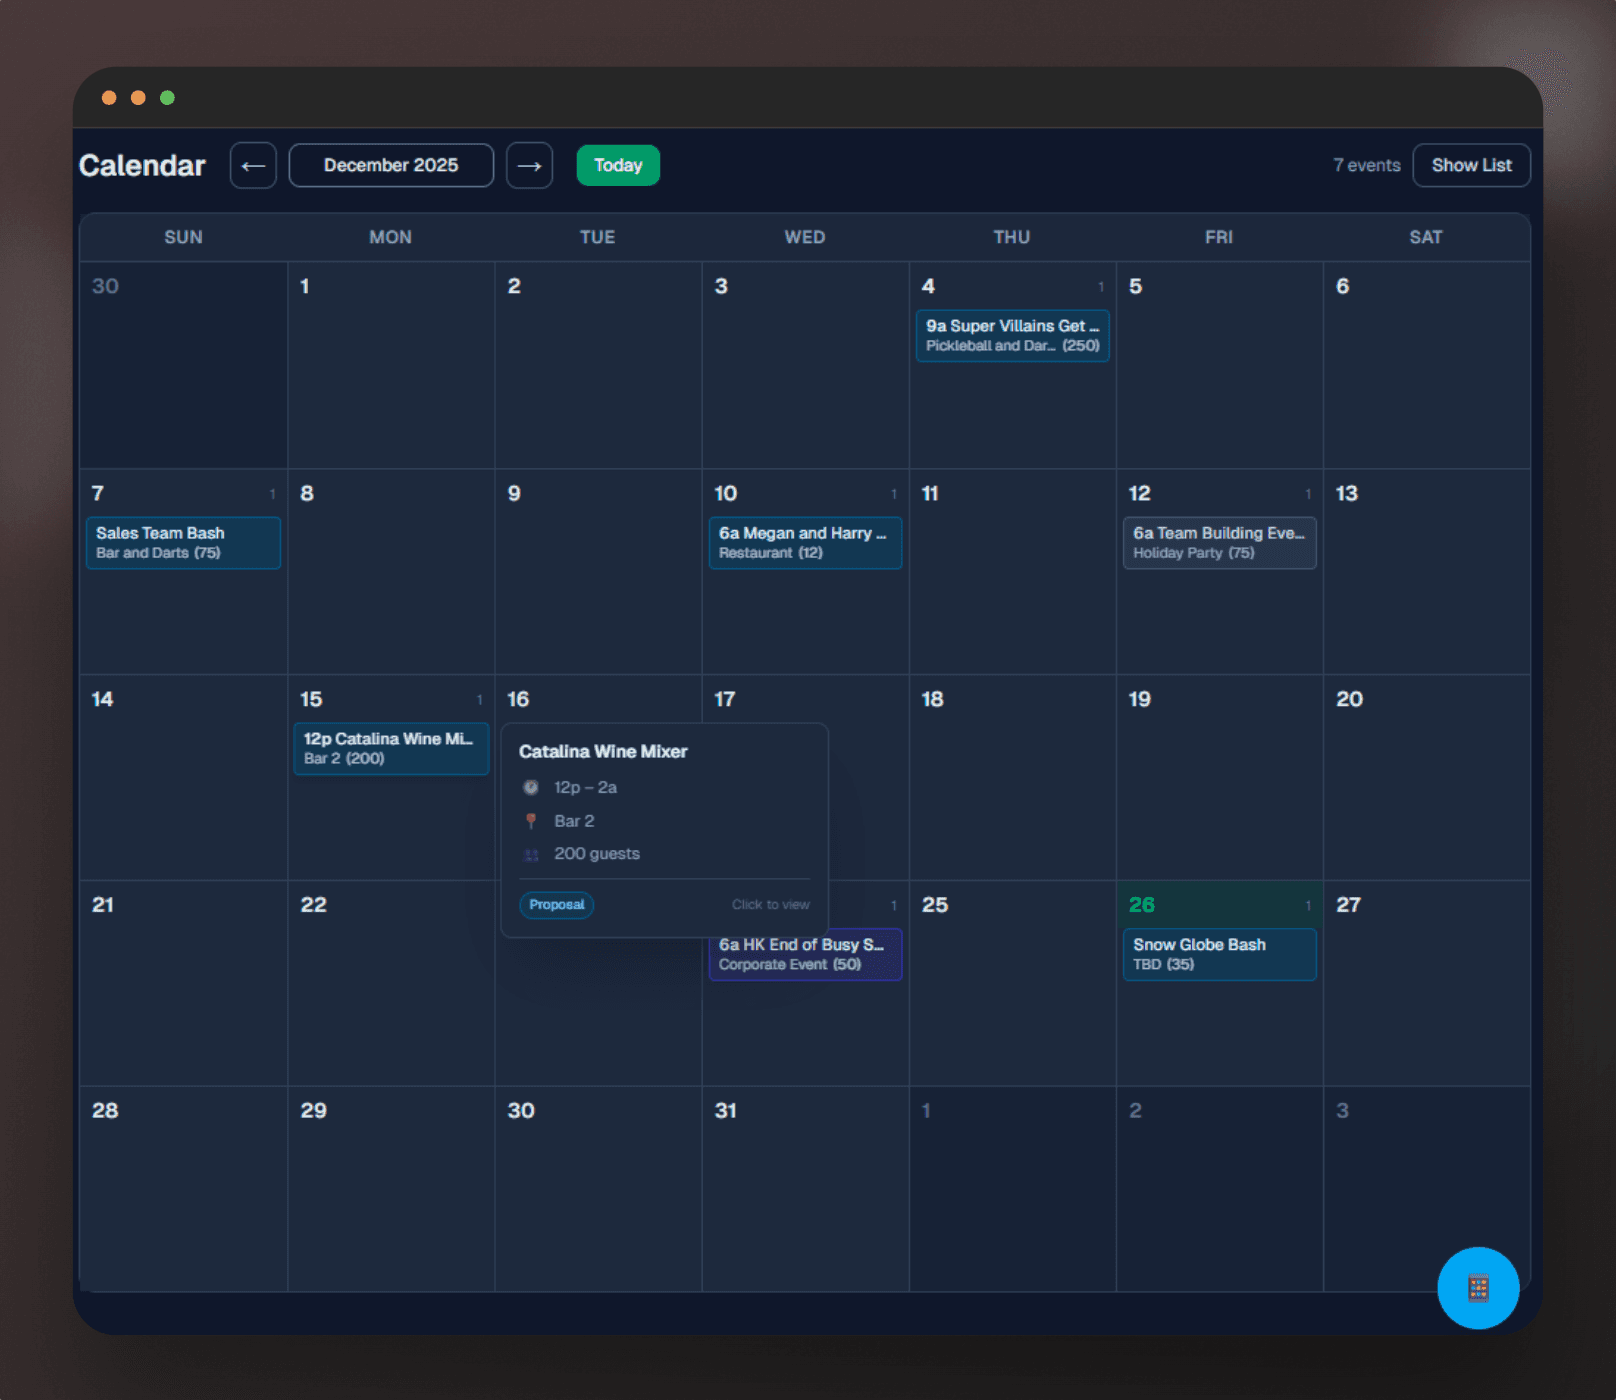This screenshot has width=1616, height=1400.
Task: Click the clock icon beside 12p – 2a
Action: 530,787
